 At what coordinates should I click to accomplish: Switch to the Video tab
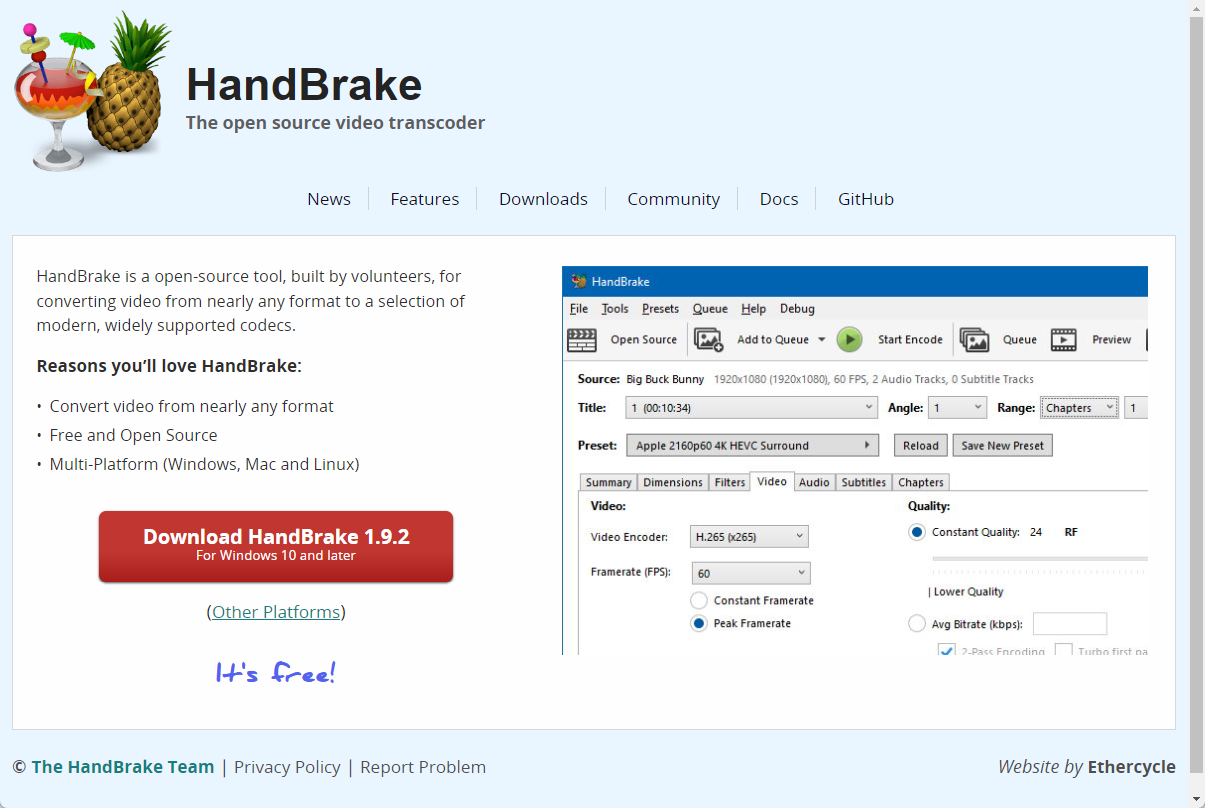point(772,481)
